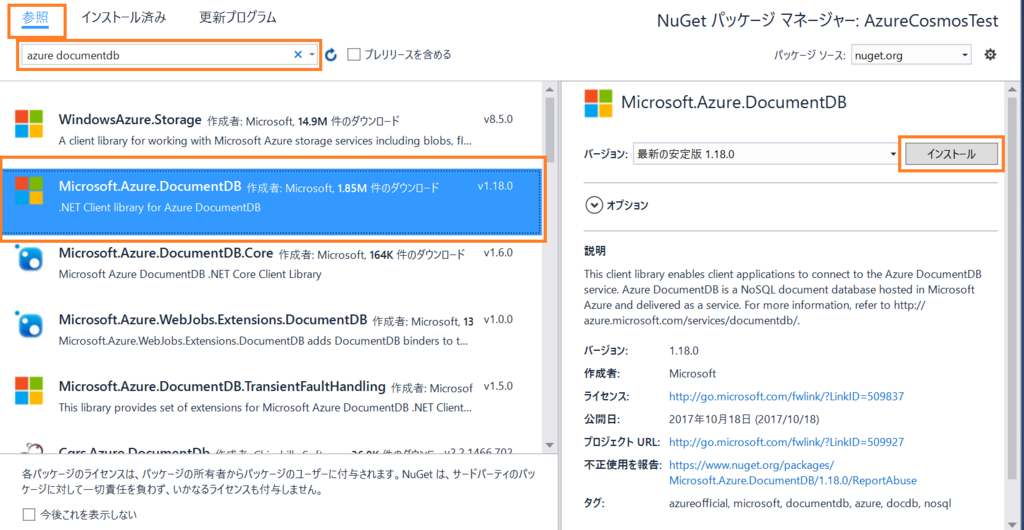
Task: Open NuGet settings gear icon
Action: [x=990, y=55]
